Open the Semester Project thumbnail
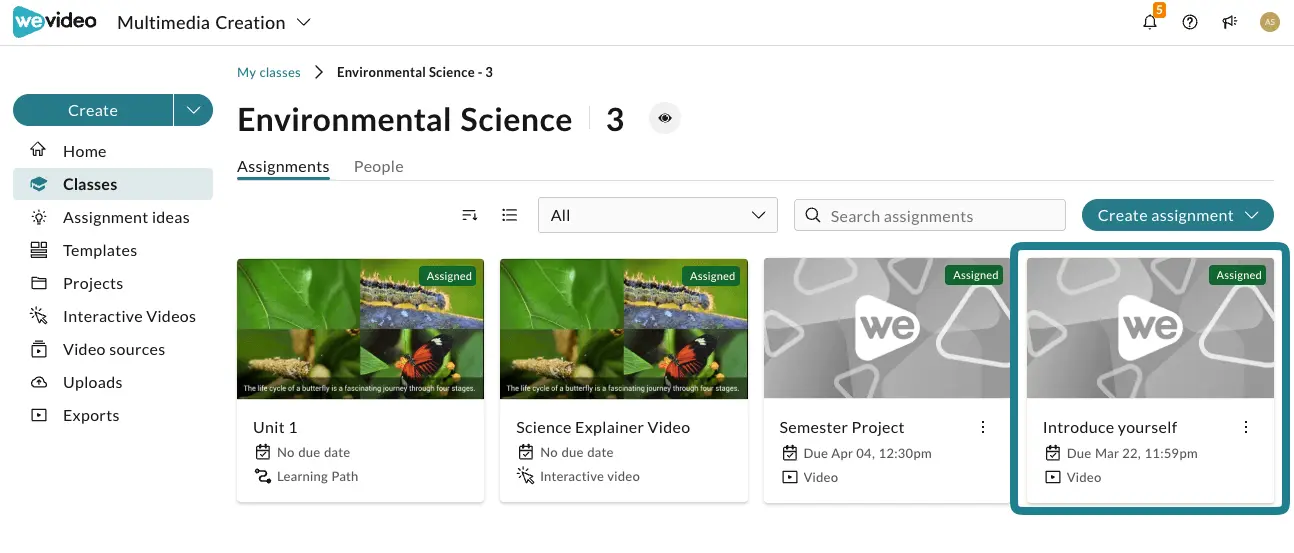Viewport: 1294px width, 553px height. (x=887, y=329)
